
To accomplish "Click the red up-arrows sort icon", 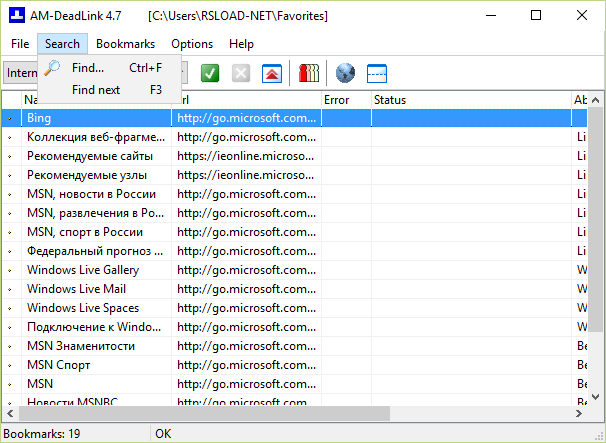I will pyautogui.click(x=272, y=73).
